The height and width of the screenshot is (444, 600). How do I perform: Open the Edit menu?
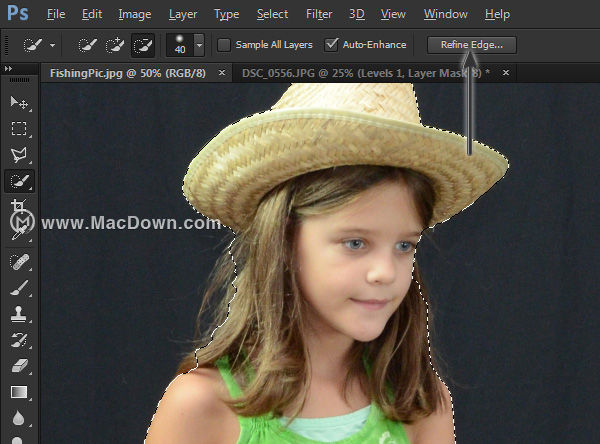coord(92,14)
